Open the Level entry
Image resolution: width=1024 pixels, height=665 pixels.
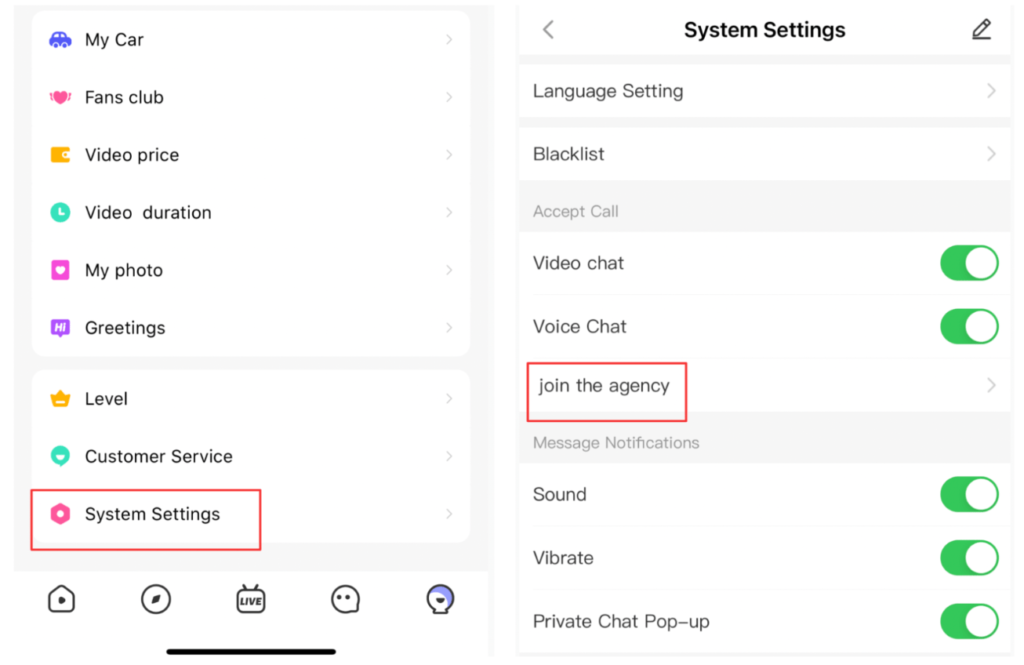click(x=106, y=399)
